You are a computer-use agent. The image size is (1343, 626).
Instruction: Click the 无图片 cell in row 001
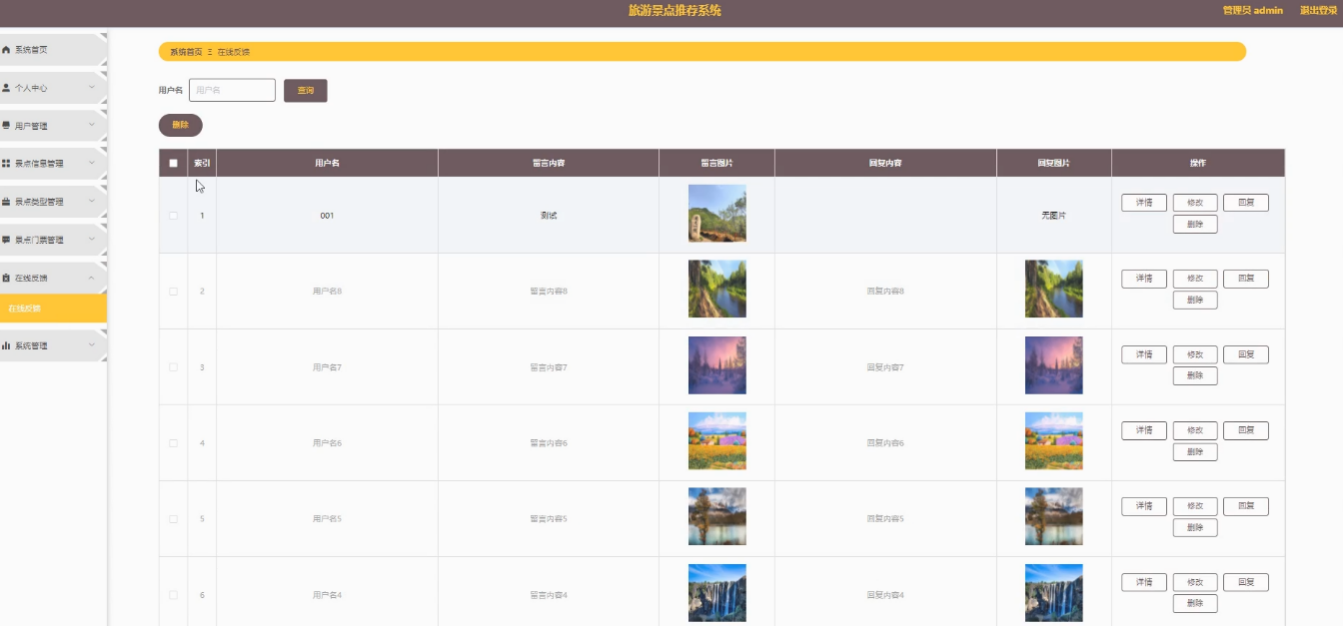(x=1054, y=215)
